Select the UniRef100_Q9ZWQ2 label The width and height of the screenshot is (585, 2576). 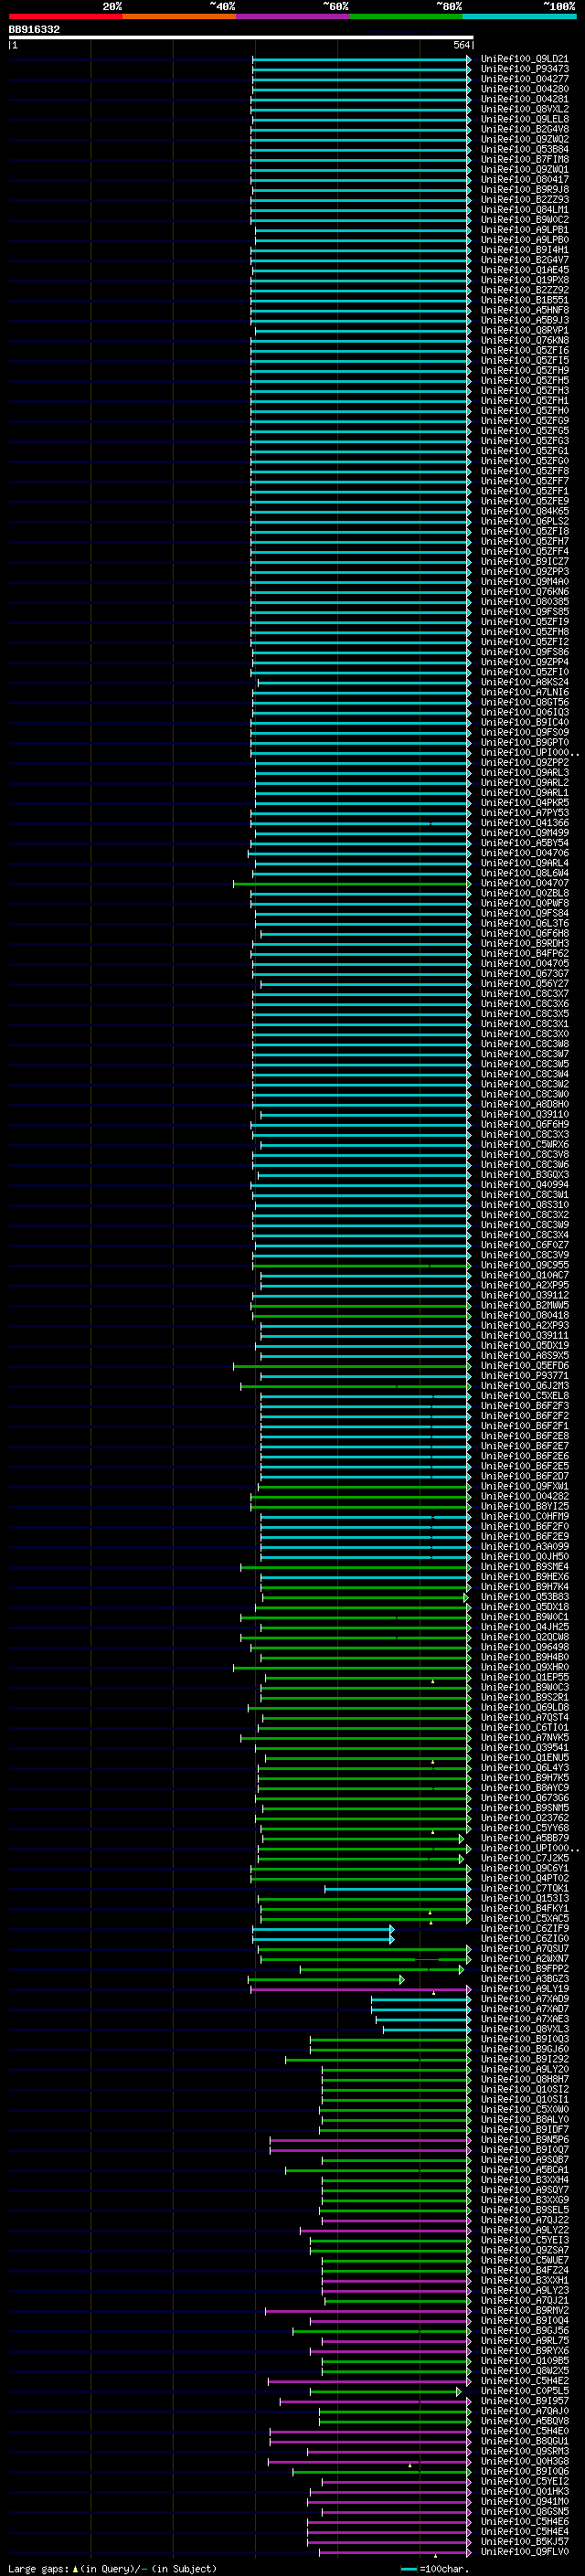click(x=524, y=139)
